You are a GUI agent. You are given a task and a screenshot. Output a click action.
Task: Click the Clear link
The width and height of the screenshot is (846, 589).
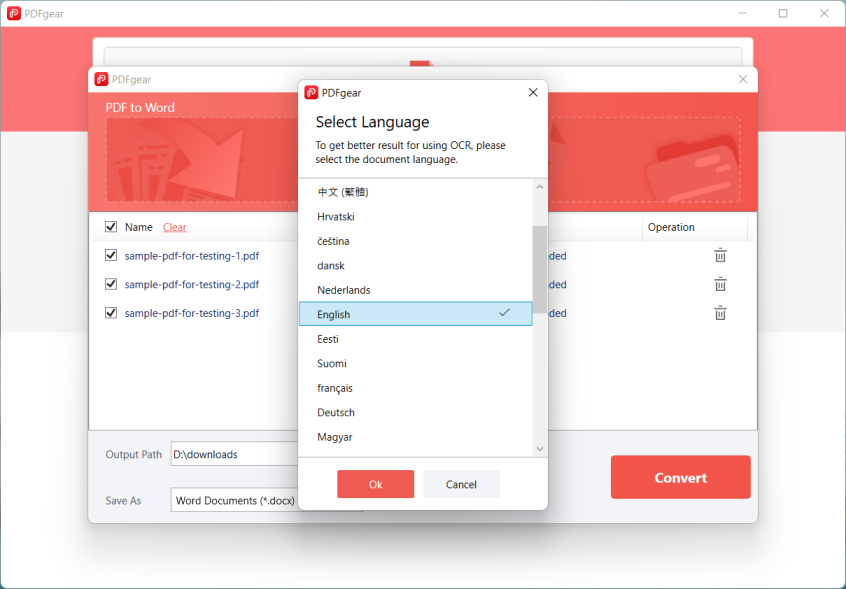tap(175, 227)
